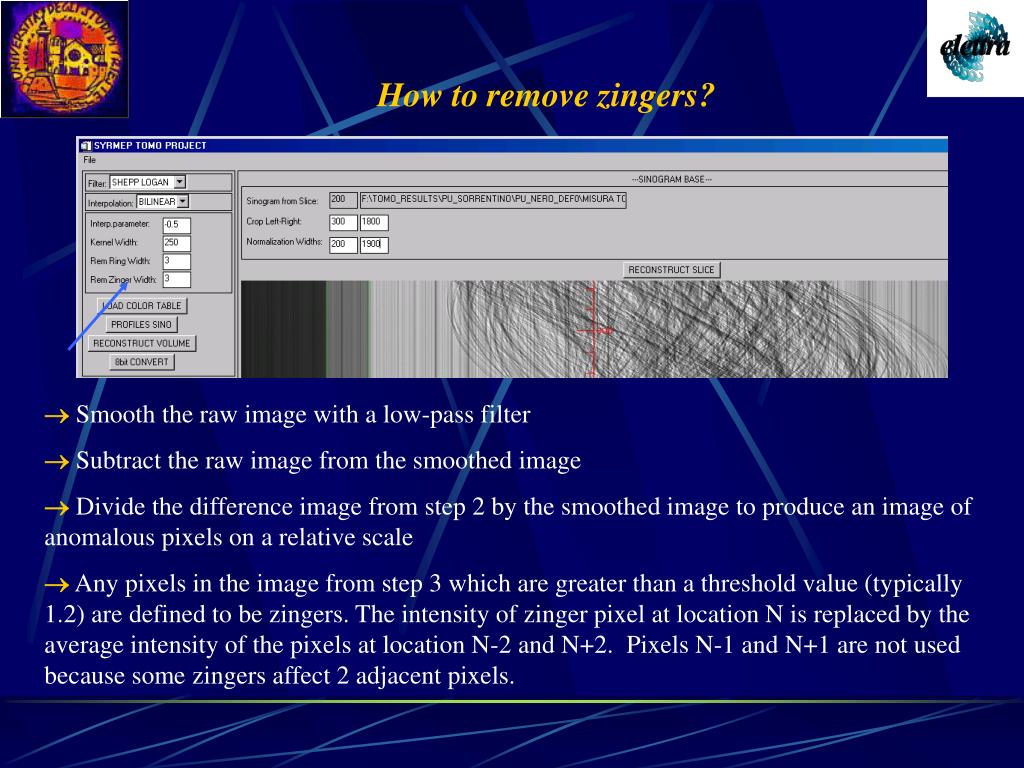Click the PROFILES SINO button
This screenshot has width=1024, height=768.
141,325
